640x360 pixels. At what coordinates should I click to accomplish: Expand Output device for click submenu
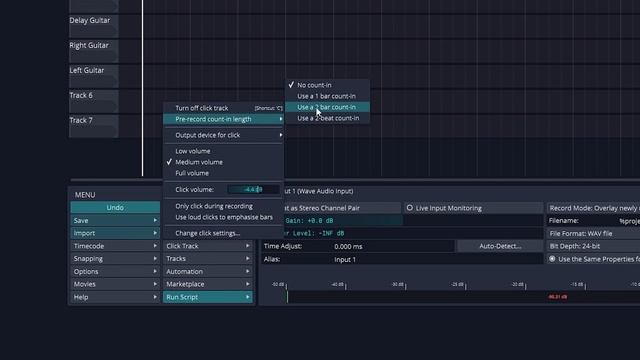point(223,135)
